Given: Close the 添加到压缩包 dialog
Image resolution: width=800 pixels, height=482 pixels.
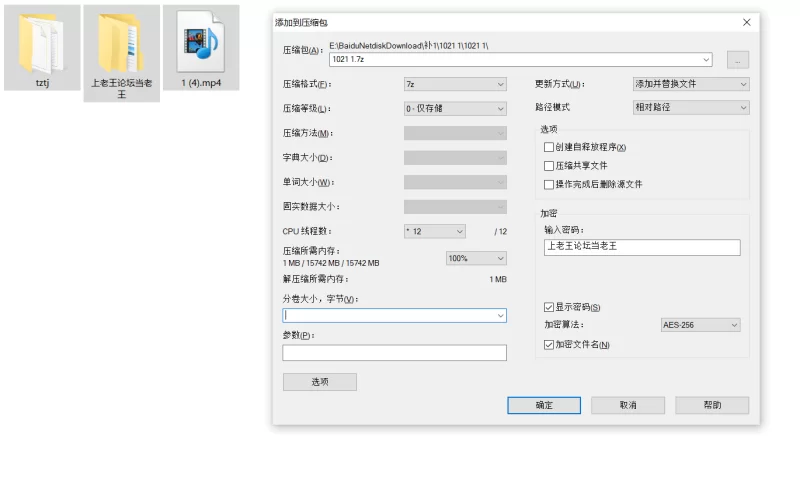Looking at the screenshot, I should pos(746,22).
